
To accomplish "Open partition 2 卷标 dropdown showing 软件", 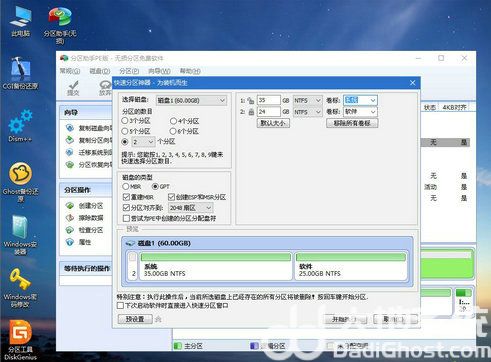I will pyautogui.click(x=360, y=112).
